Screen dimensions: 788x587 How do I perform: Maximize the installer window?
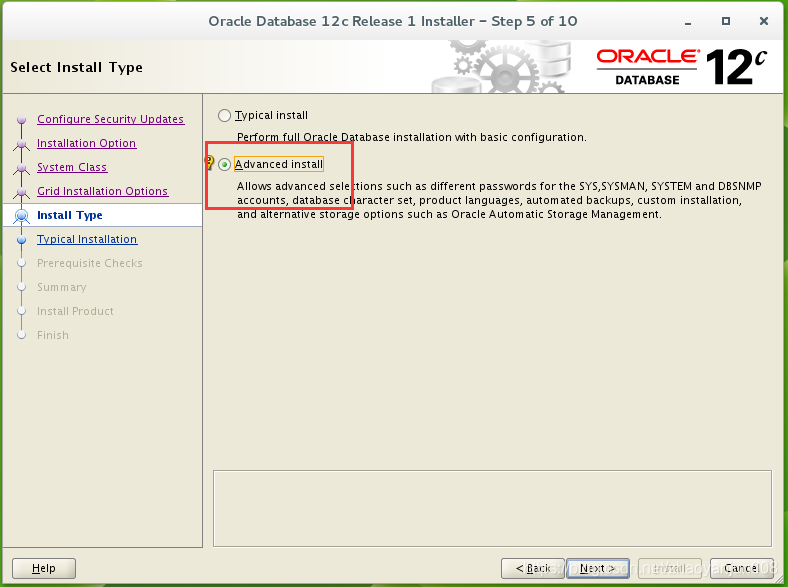point(726,21)
